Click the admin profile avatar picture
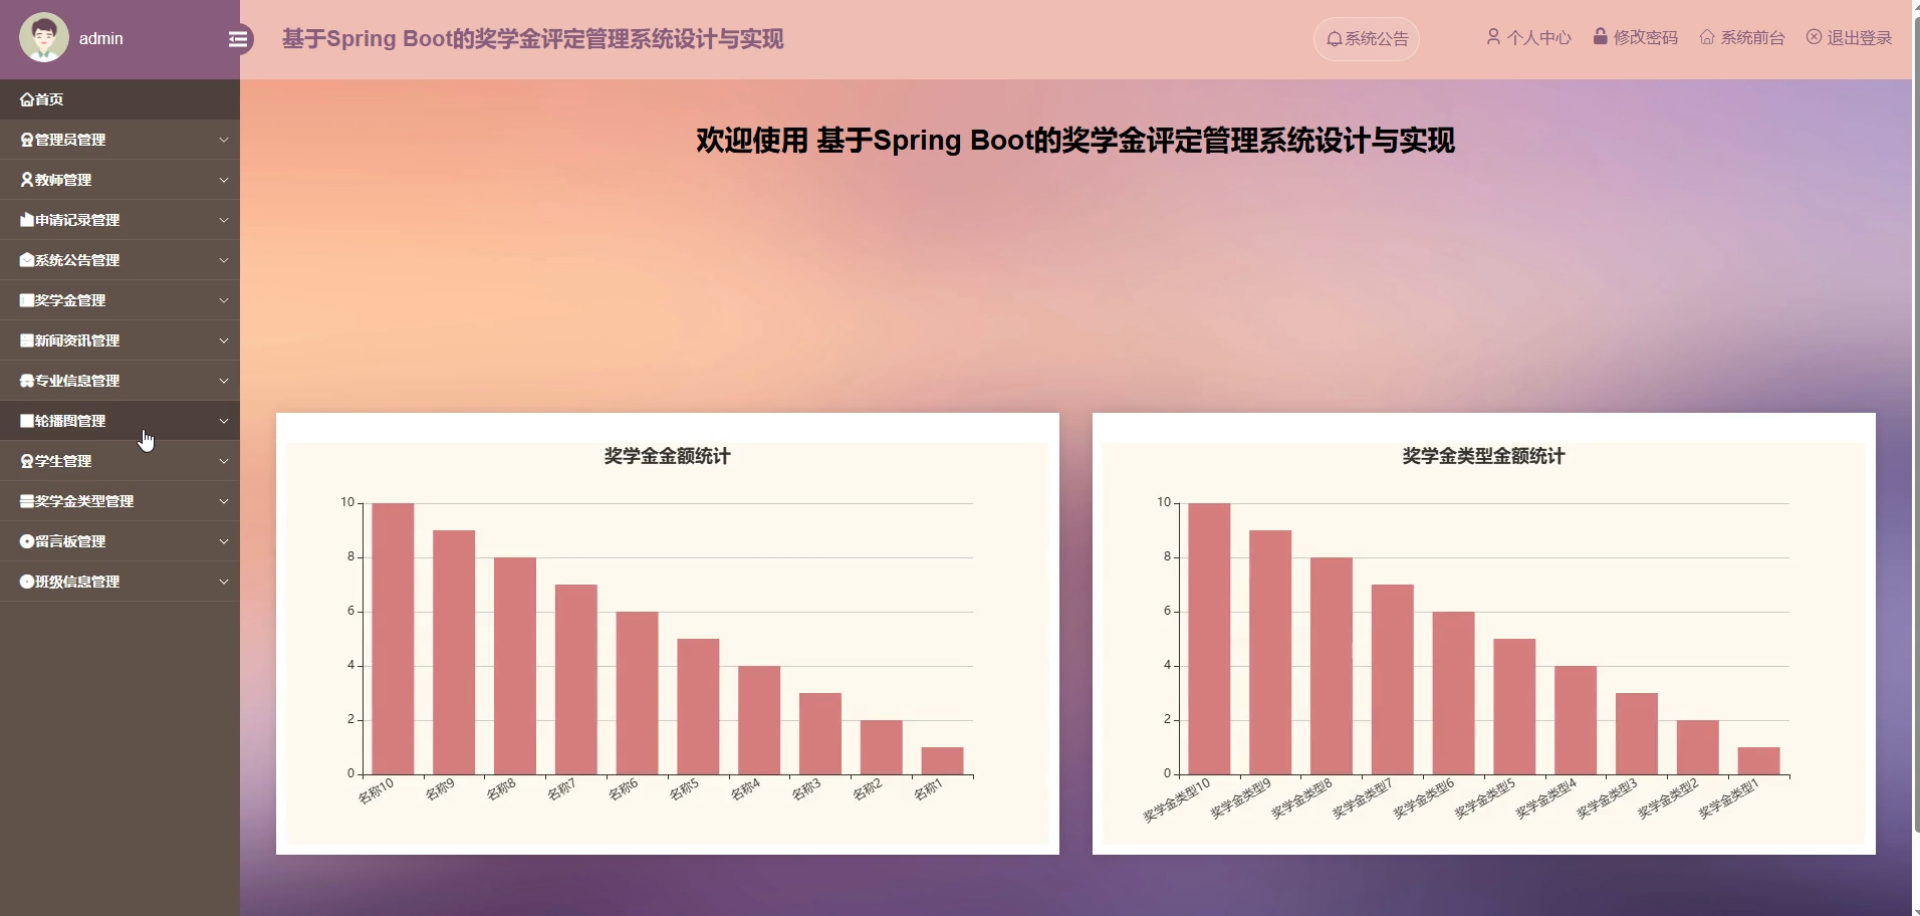Image resolution: width=1920 pixels, height=916 pixels. pos(42,37)
